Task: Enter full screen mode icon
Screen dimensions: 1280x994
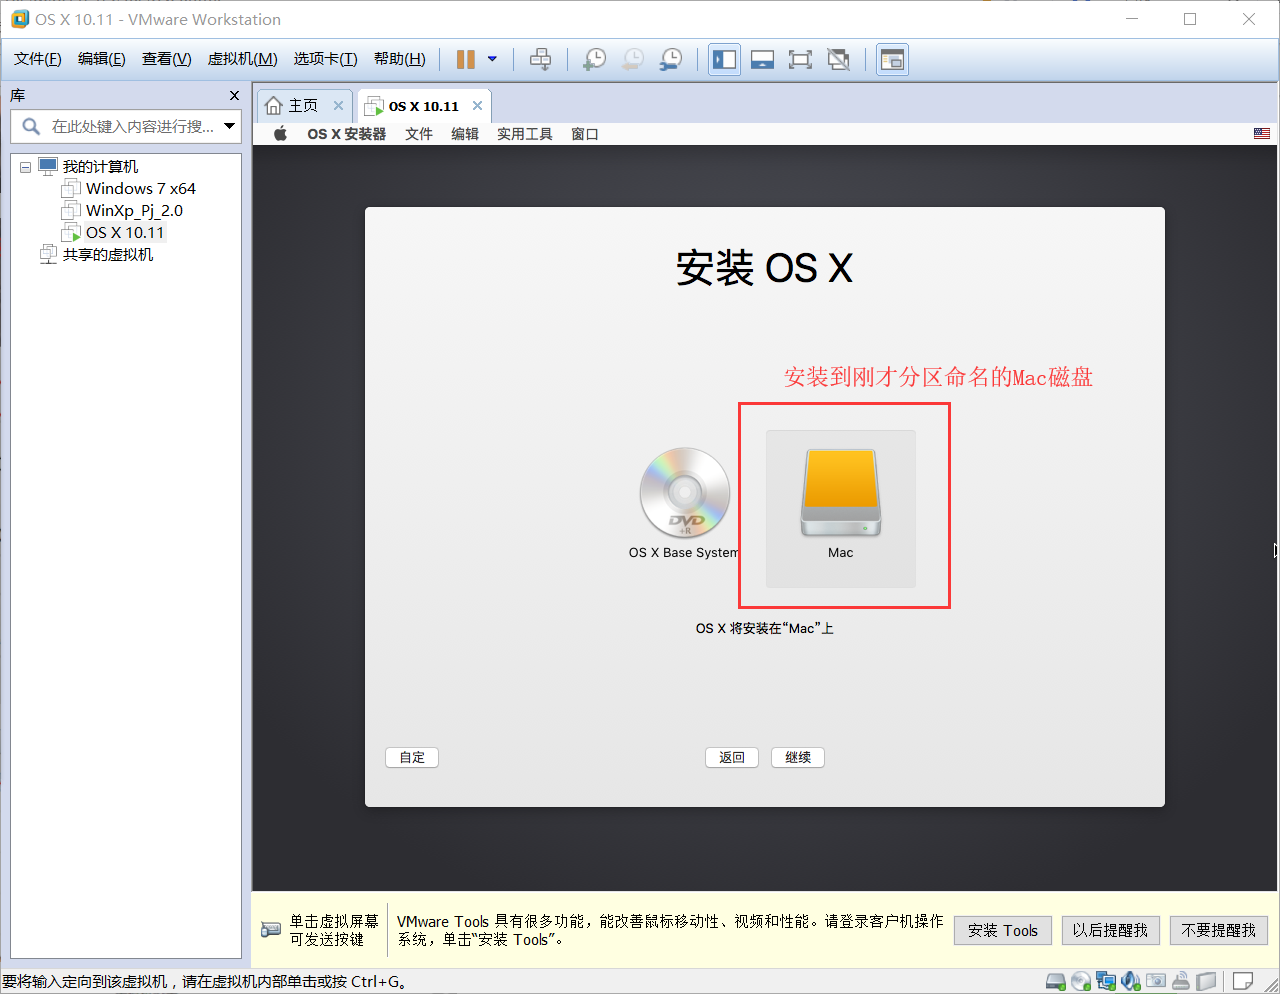Action: click(x=800, y=60)
